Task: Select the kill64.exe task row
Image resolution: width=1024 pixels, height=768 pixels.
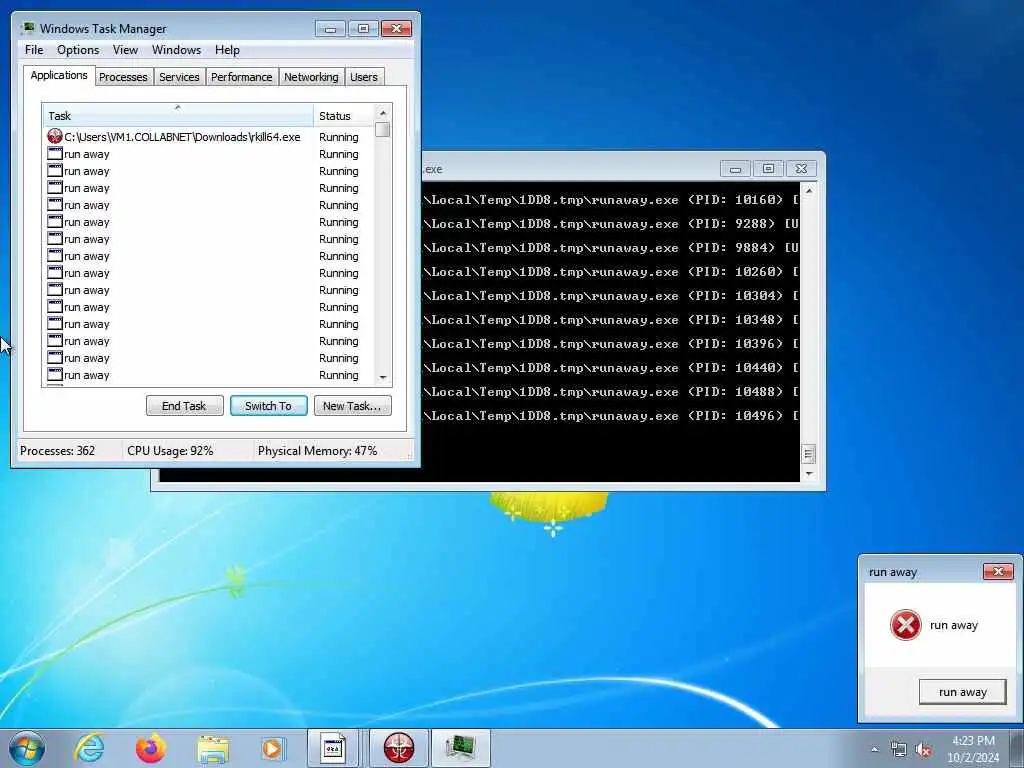Action: point(209,136)
